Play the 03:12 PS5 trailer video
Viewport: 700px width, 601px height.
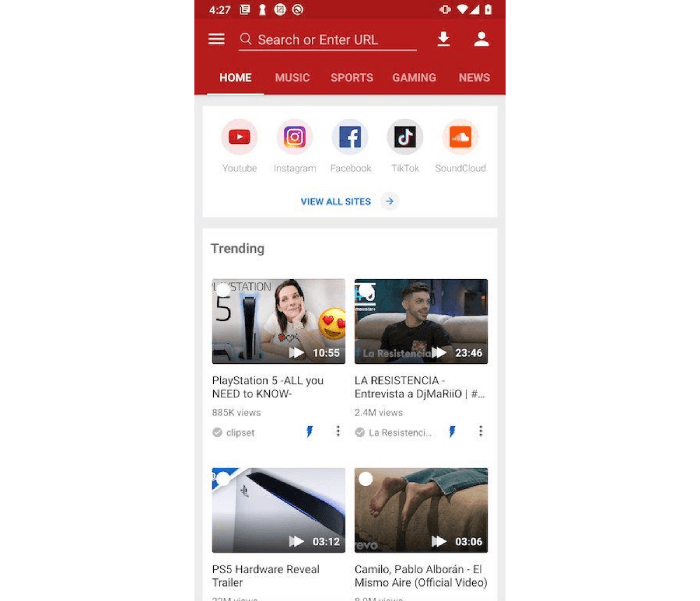pos(296,542)
